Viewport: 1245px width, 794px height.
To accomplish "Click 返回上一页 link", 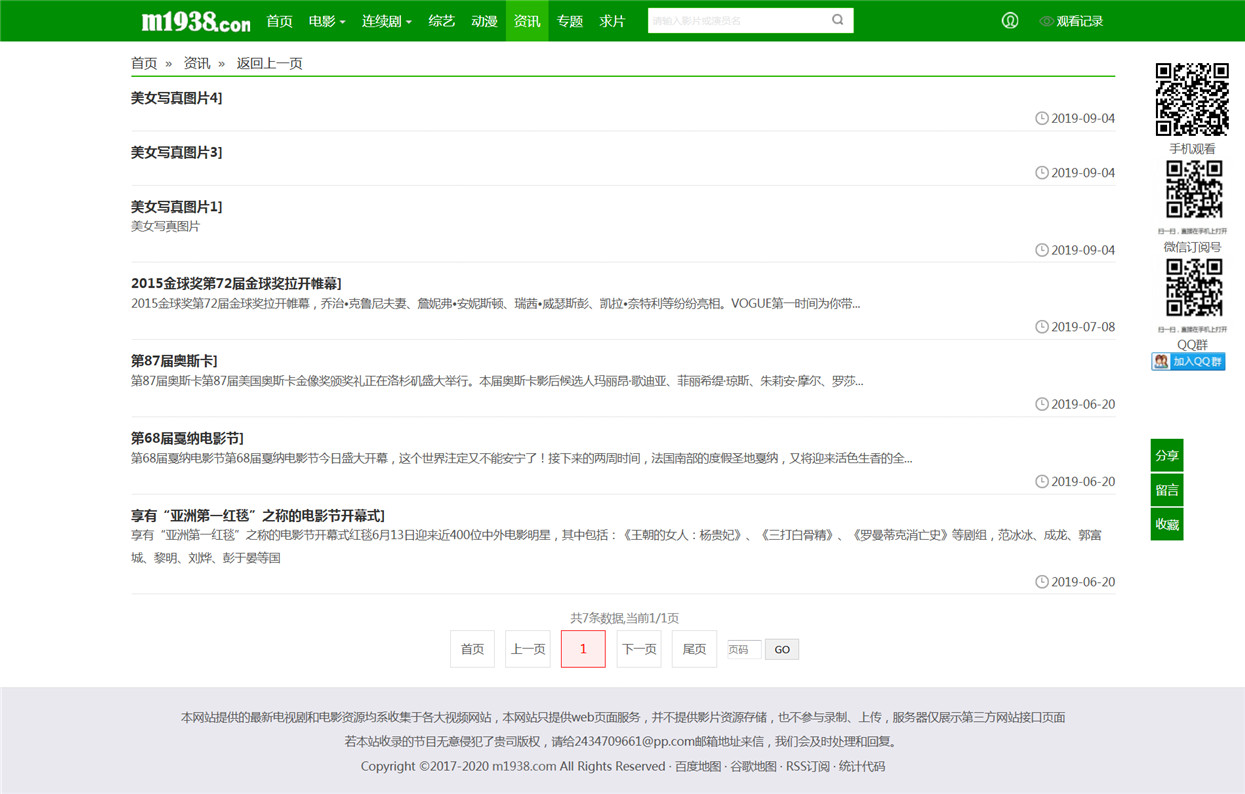I will [269, 63].
